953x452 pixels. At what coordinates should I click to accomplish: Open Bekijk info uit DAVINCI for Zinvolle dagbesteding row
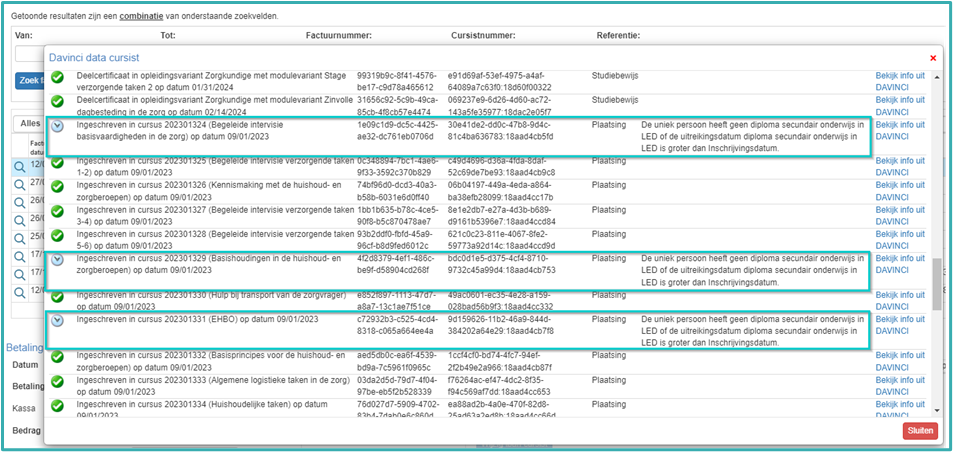(x=900, y=106)
